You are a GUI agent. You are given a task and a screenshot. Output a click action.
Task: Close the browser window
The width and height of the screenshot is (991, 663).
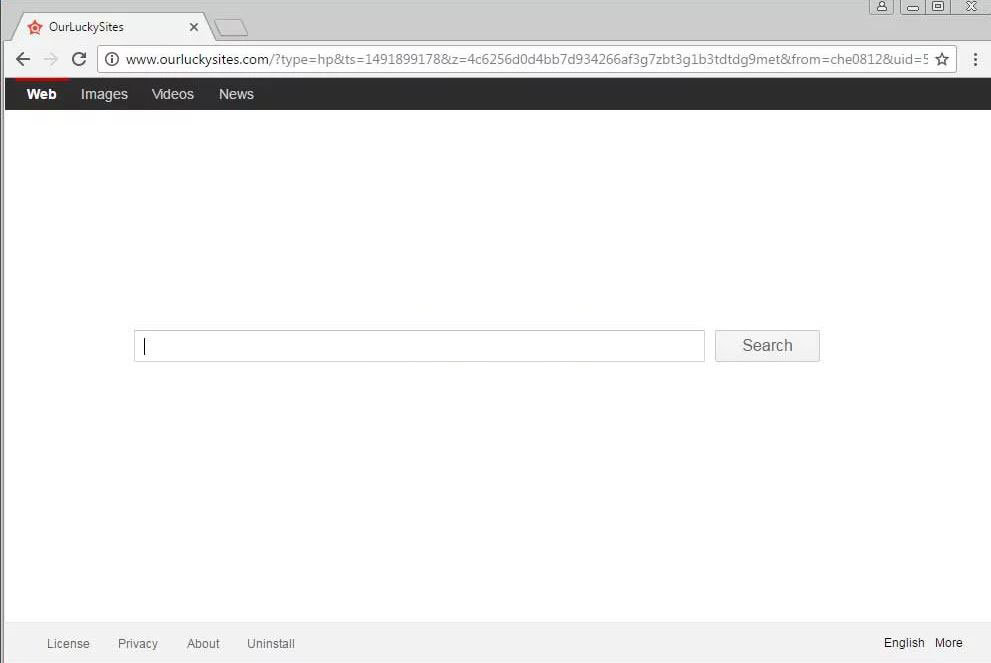tap(971, 6)
